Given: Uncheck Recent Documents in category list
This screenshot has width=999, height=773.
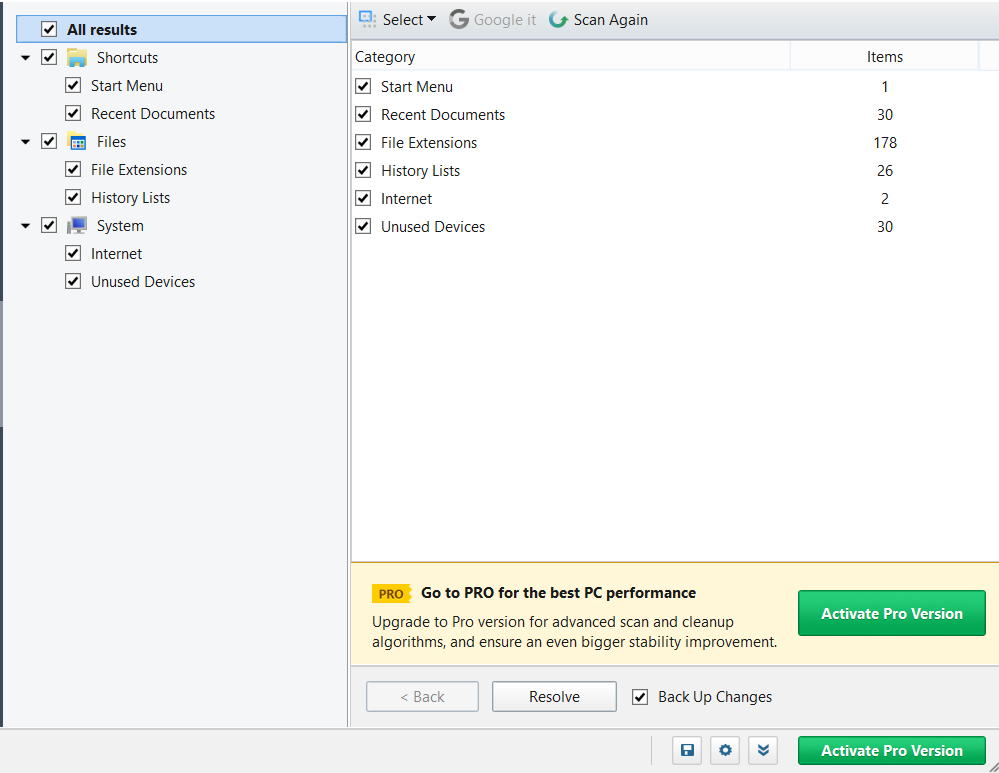Looking at the screenshot, I should coord(363,114).
